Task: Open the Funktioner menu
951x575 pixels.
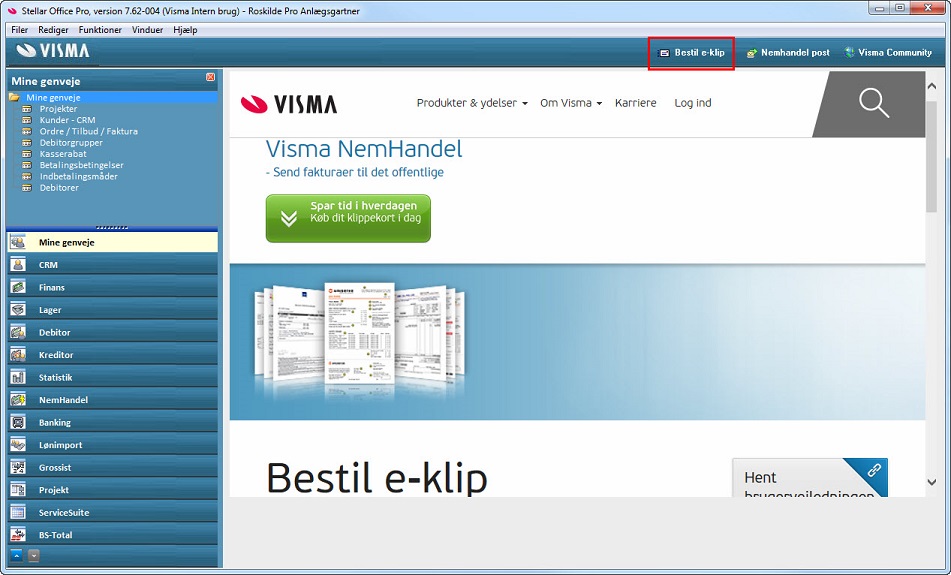Action: [x=100, y=30]
